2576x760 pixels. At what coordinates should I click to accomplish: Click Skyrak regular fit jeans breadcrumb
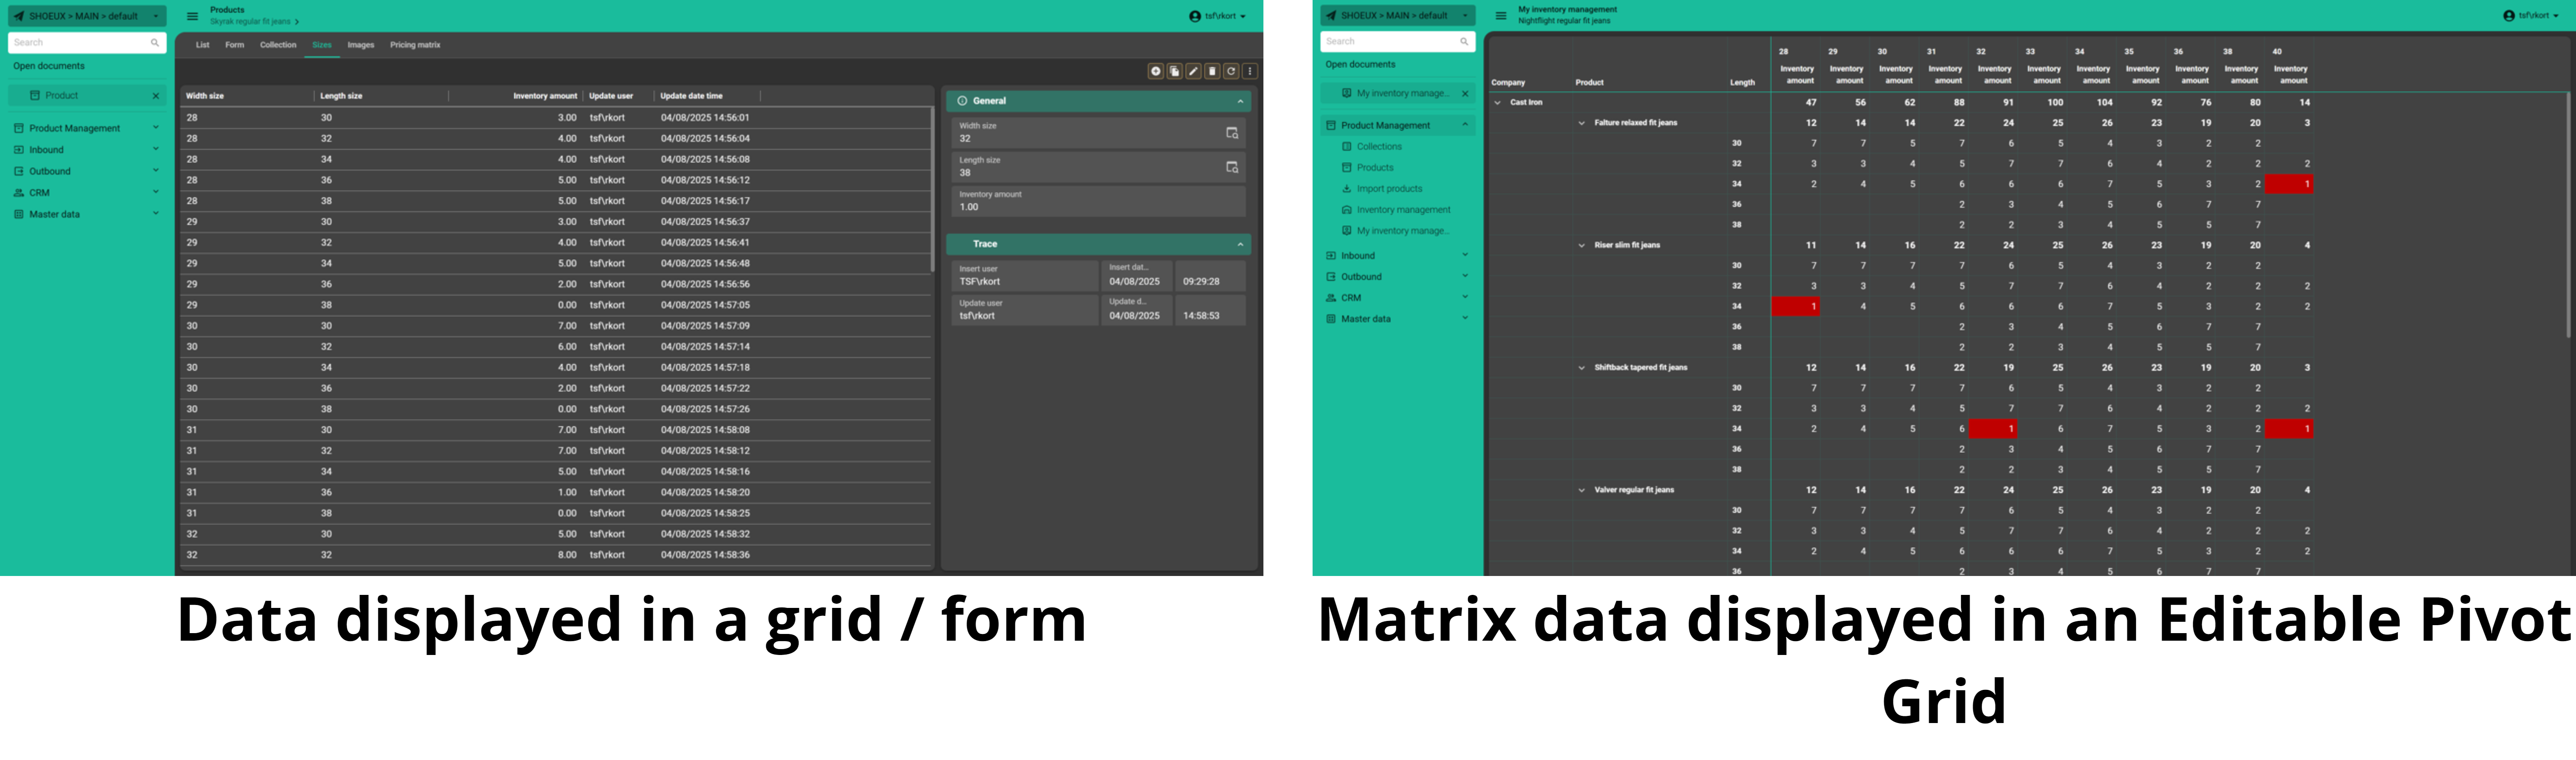click(250, 22)
